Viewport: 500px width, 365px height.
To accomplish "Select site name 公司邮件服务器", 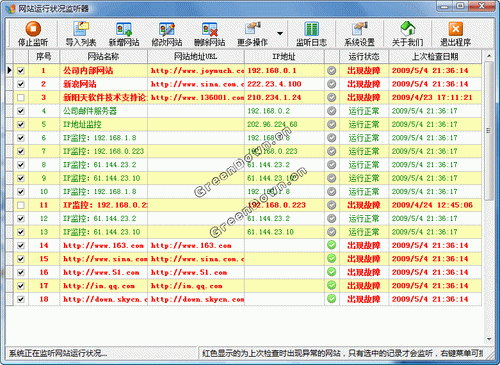I will coord(90,111).
